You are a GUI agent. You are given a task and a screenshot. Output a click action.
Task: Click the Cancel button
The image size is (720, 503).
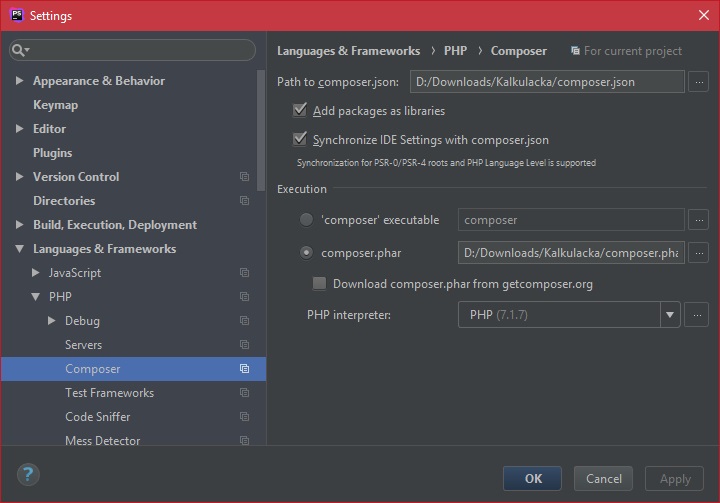pyautogui.click(x=603, y=479)
